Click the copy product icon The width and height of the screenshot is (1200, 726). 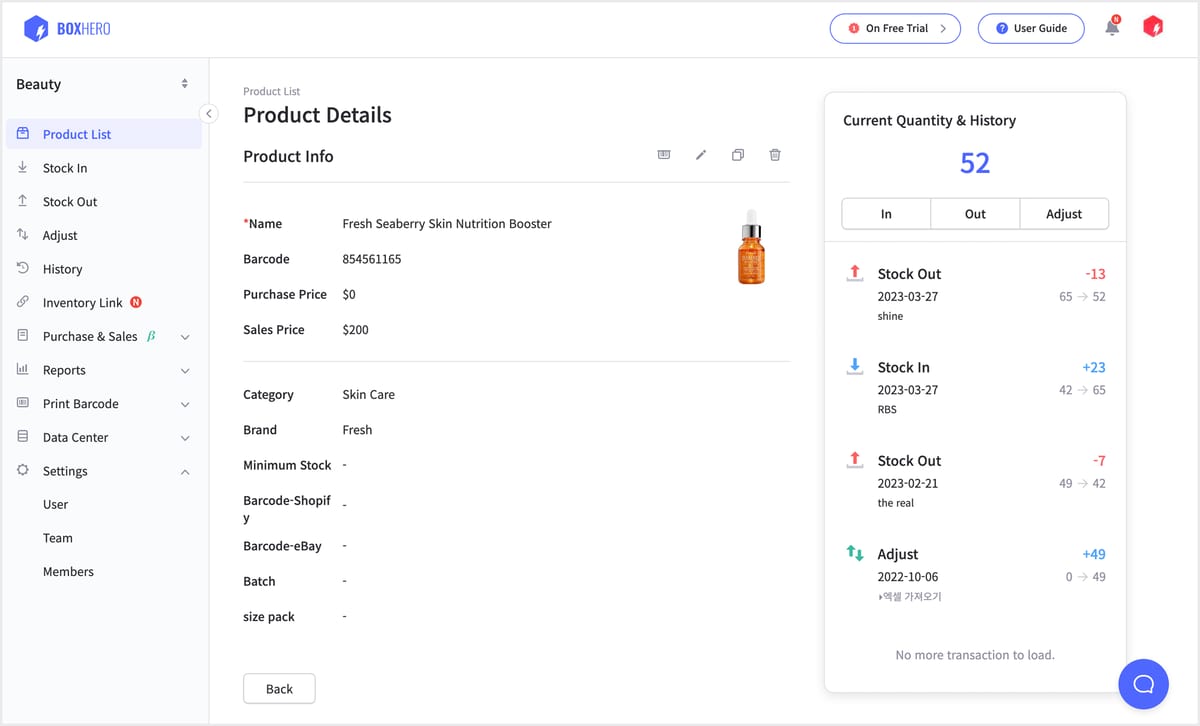pyautogui.click(x=738, y=155)
